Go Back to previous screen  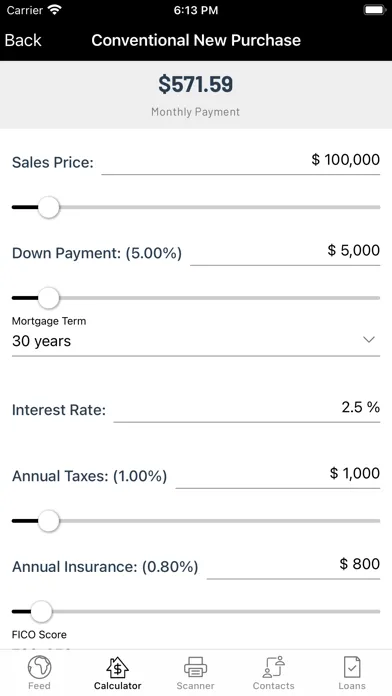point(23,40)
